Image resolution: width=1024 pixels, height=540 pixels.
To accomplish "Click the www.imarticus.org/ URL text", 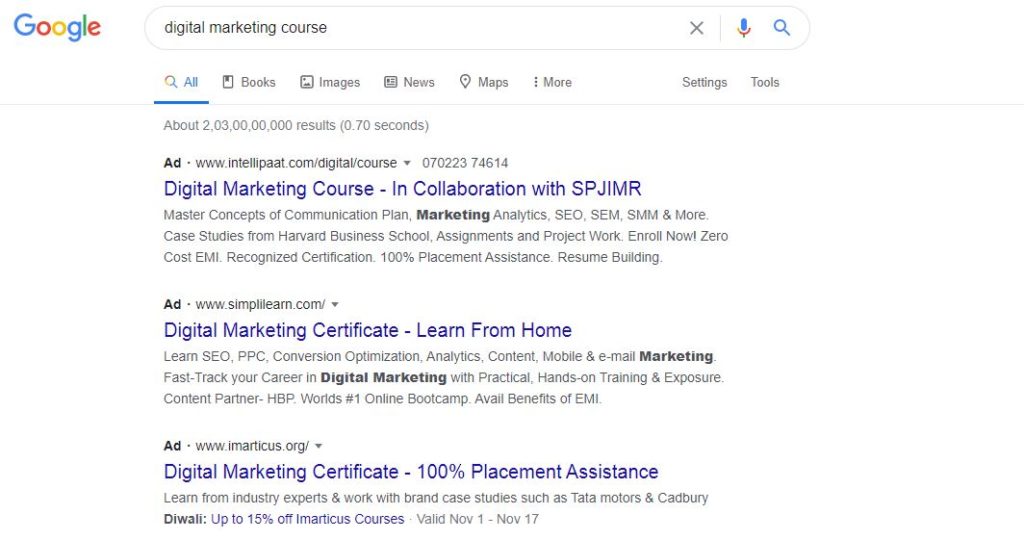I will (252, 446).
